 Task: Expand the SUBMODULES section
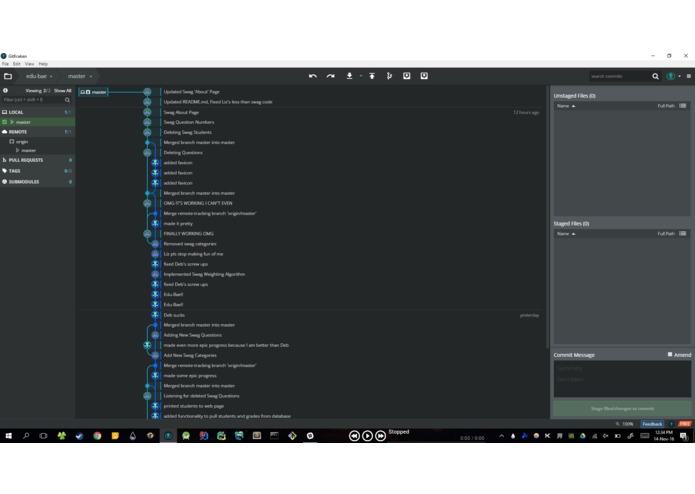coord(37,182)
